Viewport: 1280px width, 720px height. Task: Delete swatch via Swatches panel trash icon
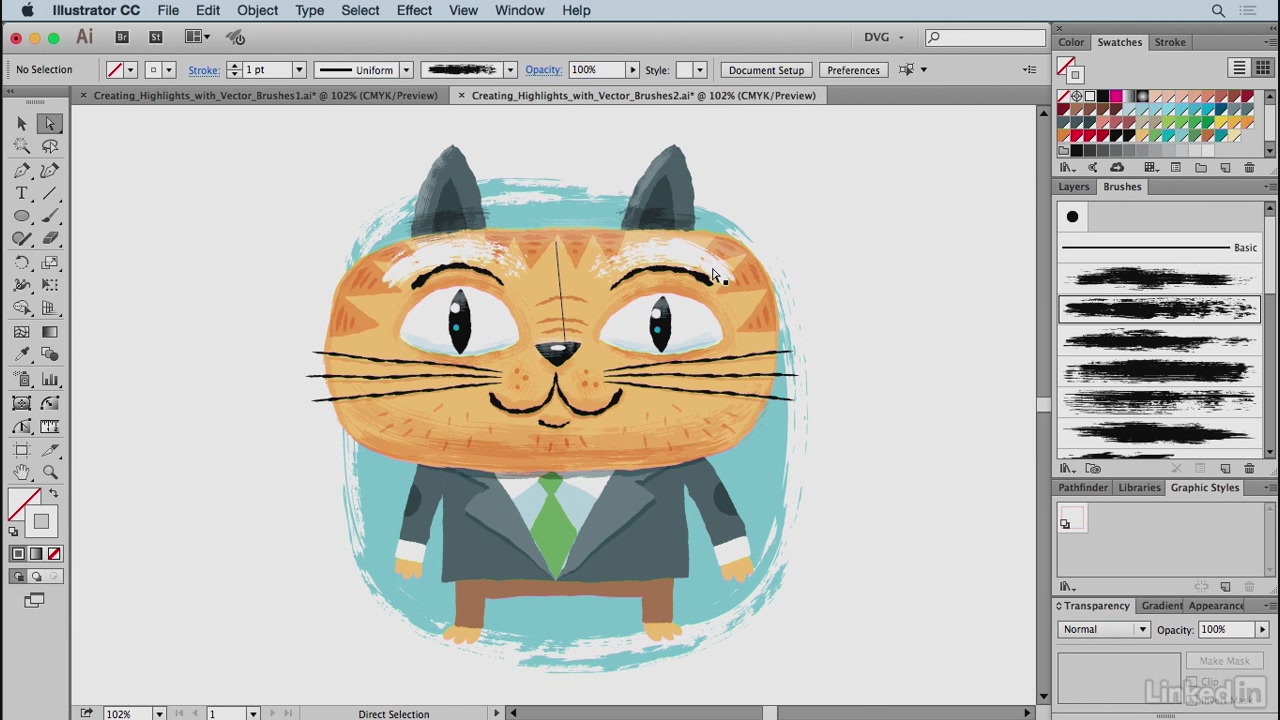(x=1249, y=168)
